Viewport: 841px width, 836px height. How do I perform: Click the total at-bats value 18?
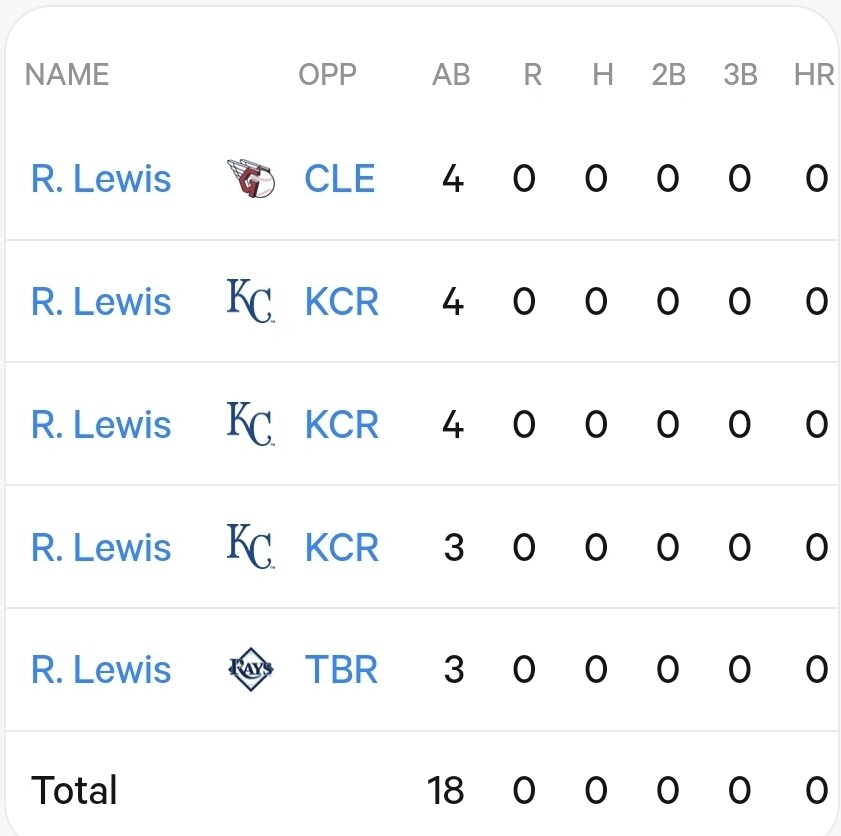(x=446, y=790)
